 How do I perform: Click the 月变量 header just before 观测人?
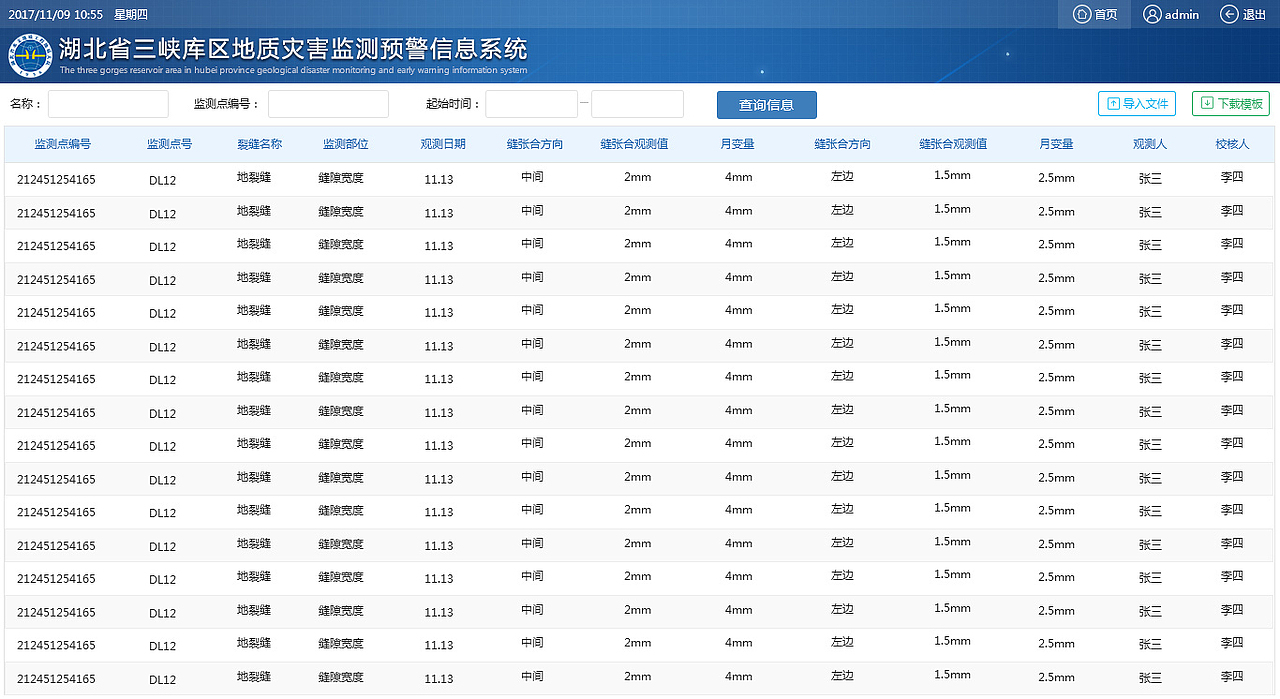coord(1056,144)
